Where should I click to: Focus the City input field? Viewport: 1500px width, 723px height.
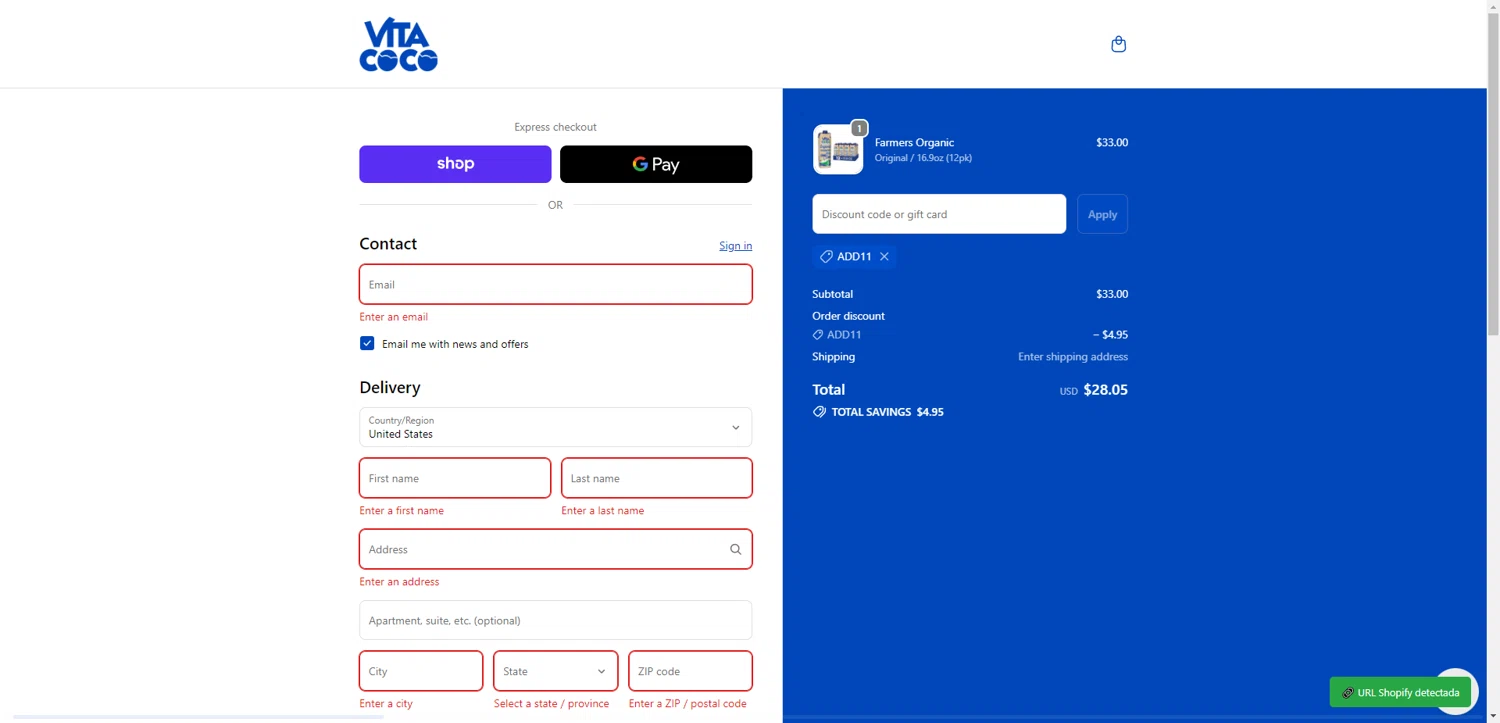point(421,671)
